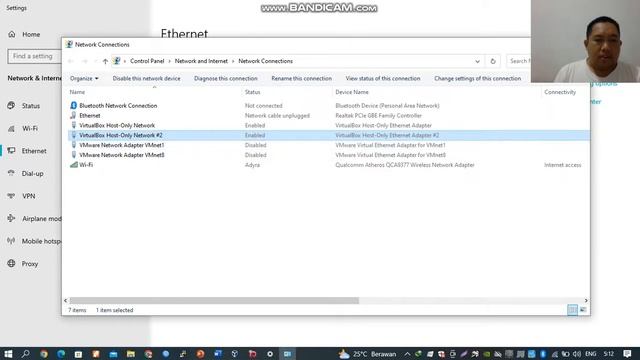Select the Airplane mode icon in Settings

click(11, 218)
